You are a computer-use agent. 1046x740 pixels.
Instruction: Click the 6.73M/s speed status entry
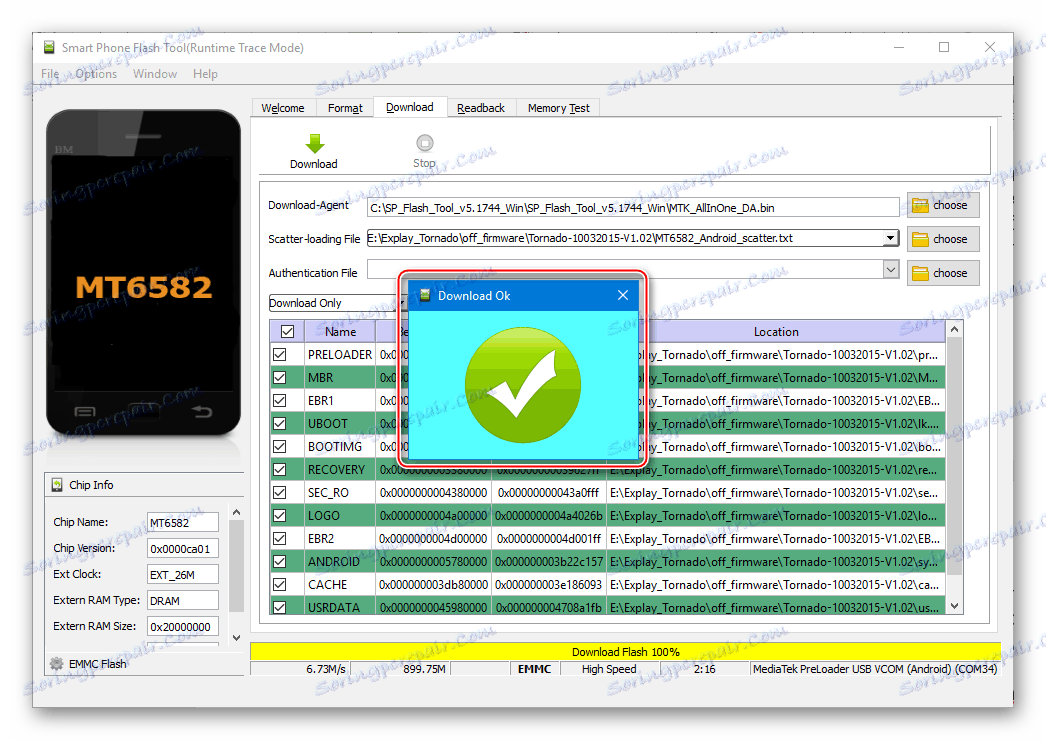tap(300, 669)
